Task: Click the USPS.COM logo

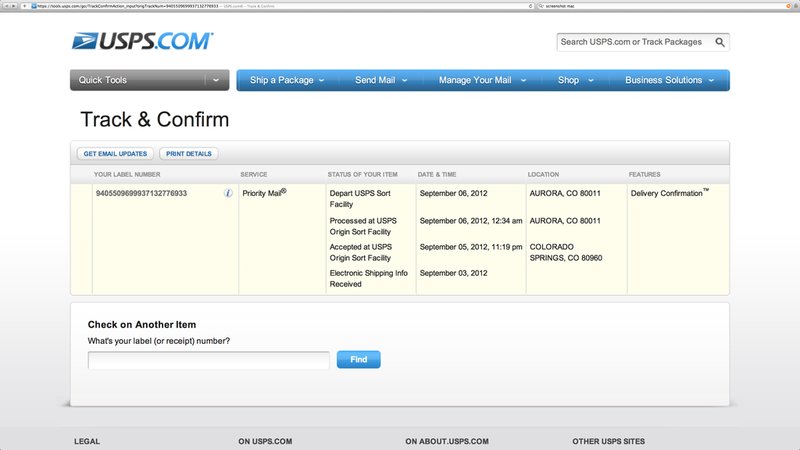Action: (x=142, y=41)
